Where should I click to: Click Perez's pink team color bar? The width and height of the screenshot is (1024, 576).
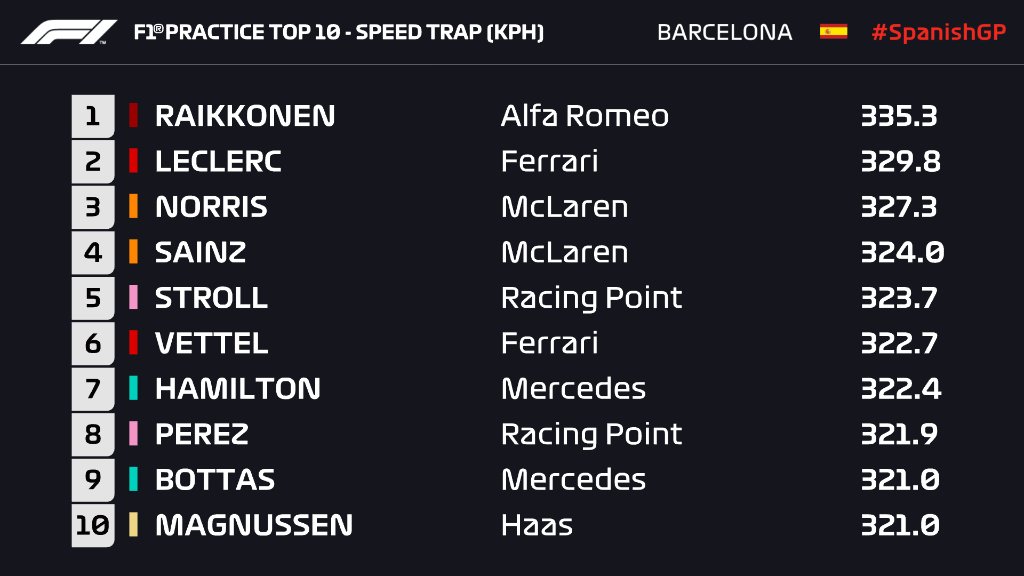coord(133,434)
